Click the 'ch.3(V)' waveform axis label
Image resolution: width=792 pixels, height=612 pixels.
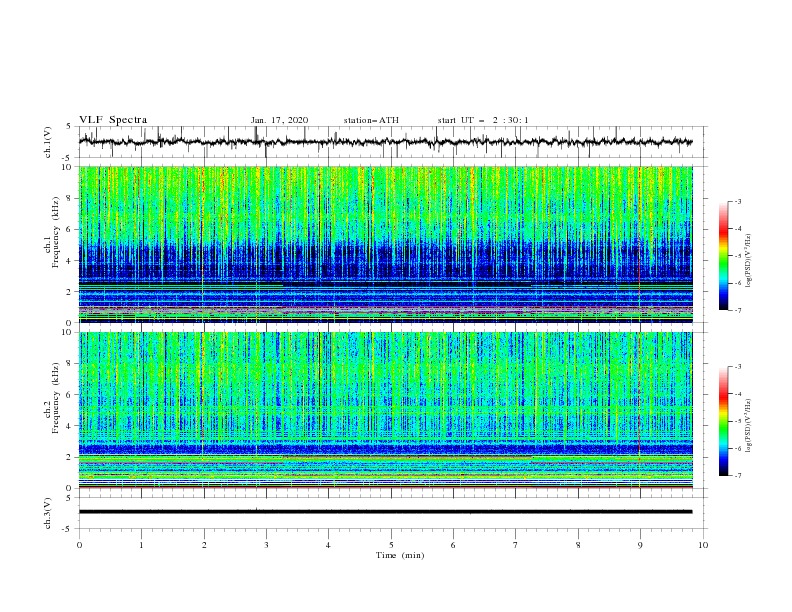point(48,513)
